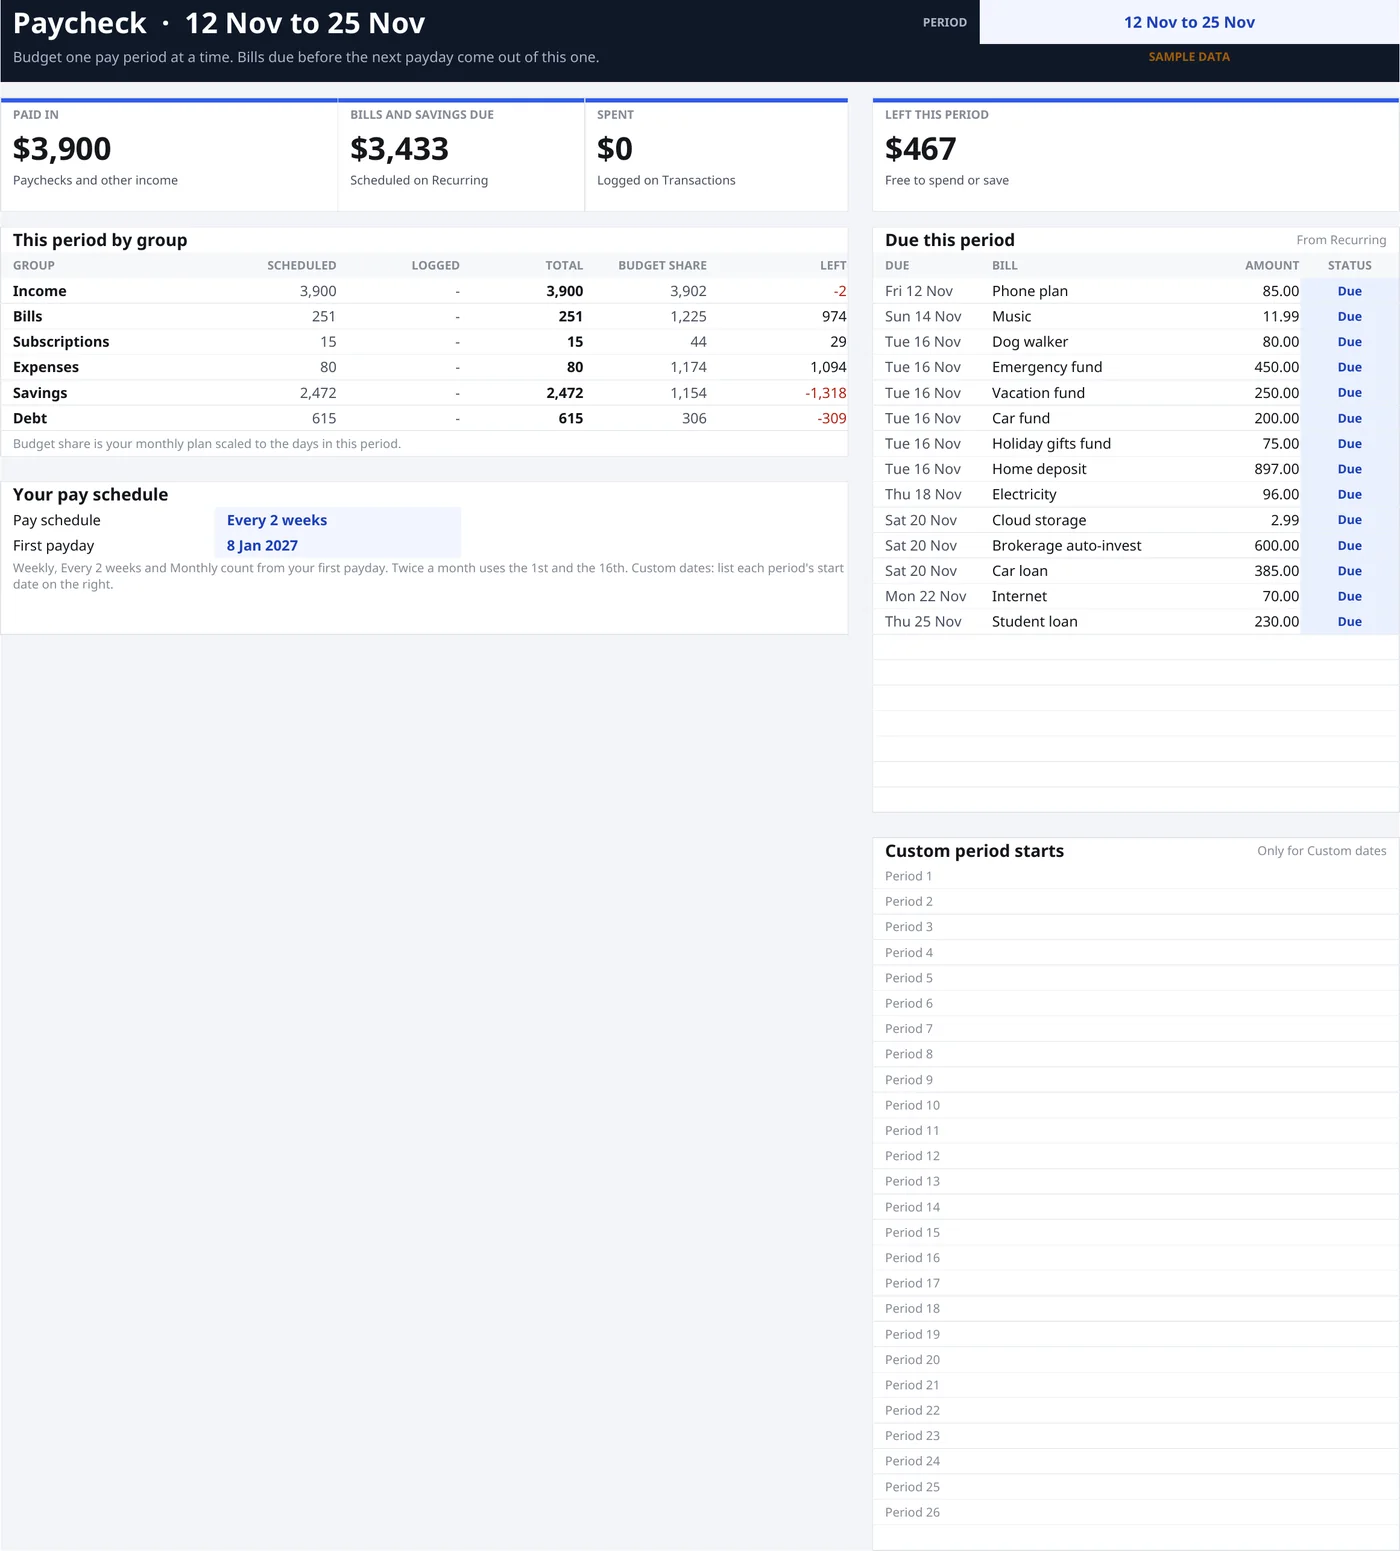This screenshot has width=1400, height=1551.
Task: Click the Savings Left value -1,318
Action: 826,393
